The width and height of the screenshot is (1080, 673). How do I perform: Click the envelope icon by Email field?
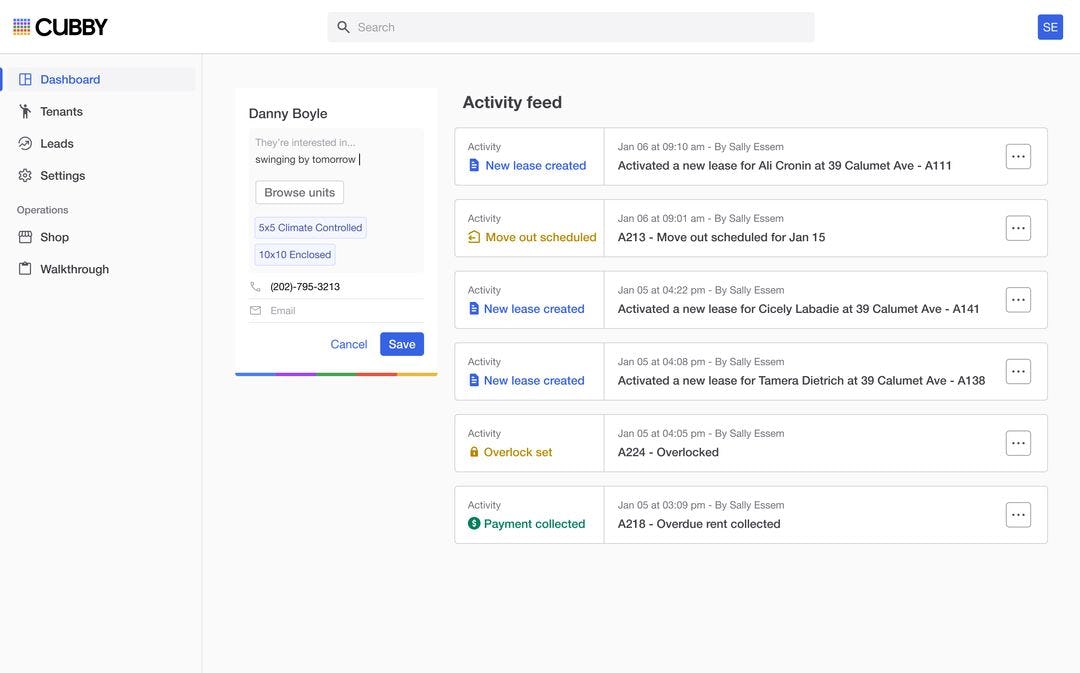255,311
